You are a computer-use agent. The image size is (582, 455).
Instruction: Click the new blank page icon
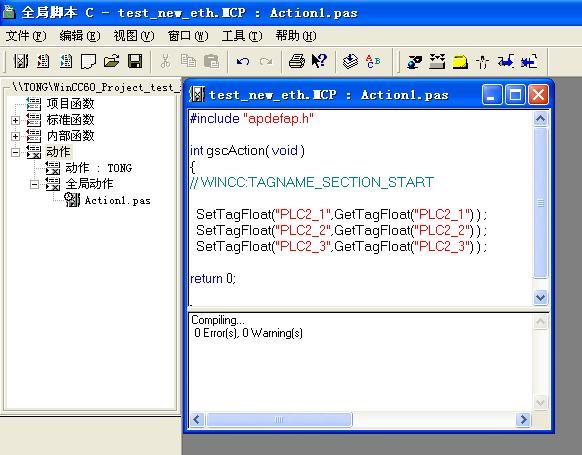click(x=88, y=61)
